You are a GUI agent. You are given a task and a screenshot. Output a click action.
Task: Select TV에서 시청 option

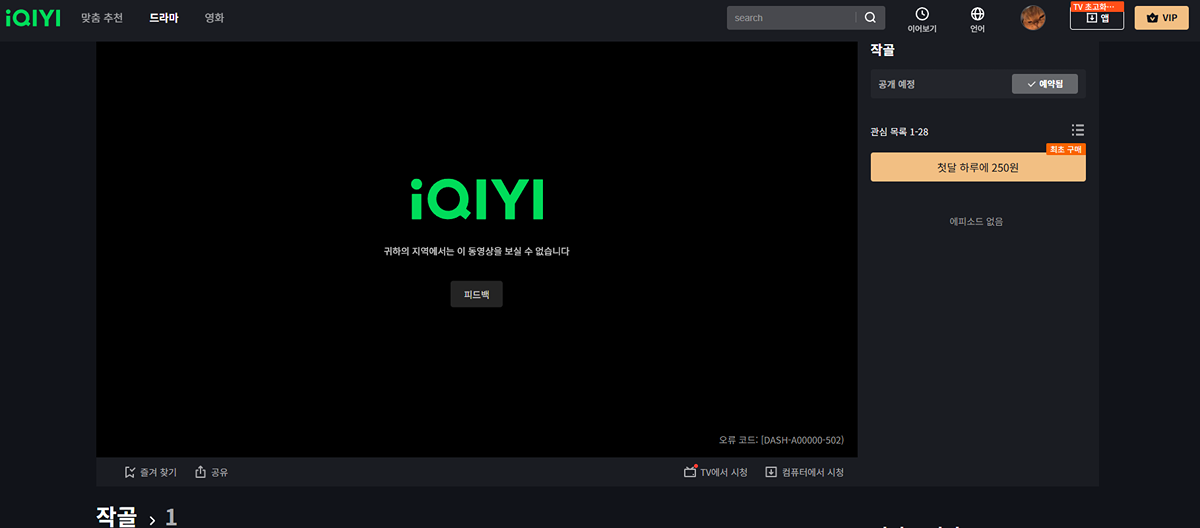click(715, 472)
